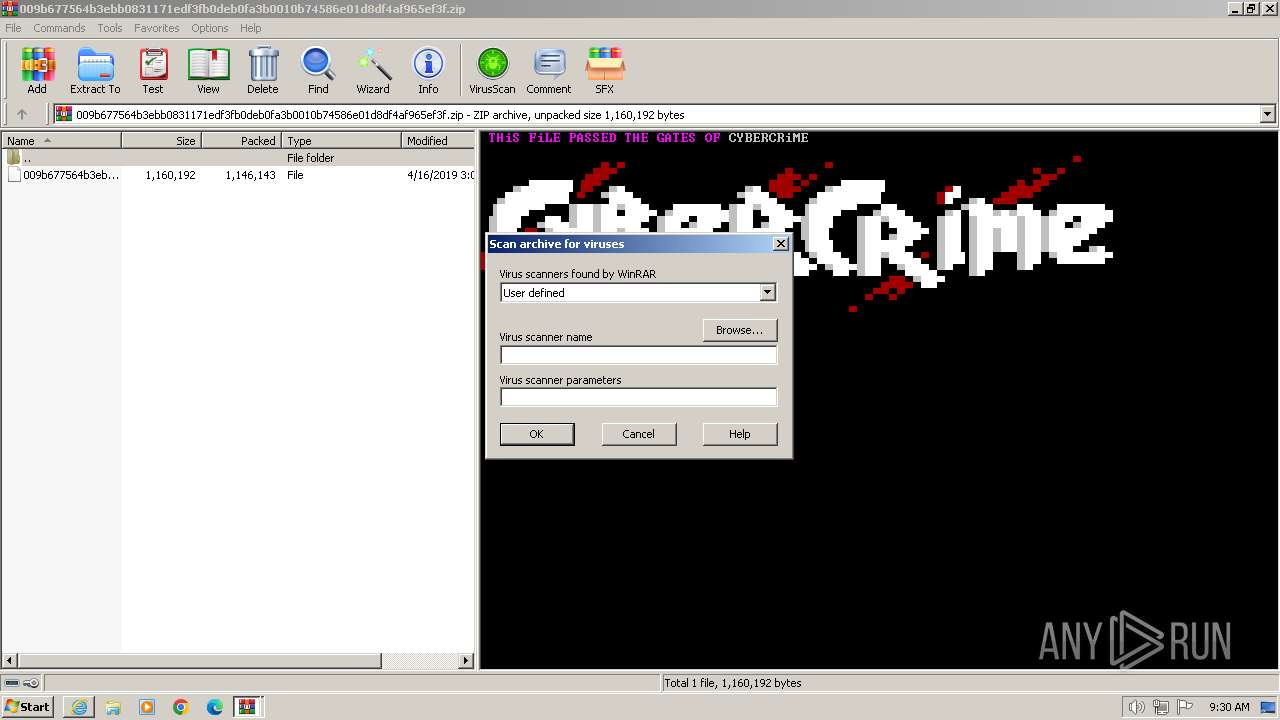Open File Explorer taskbar icon

click(x=113, y=707)
